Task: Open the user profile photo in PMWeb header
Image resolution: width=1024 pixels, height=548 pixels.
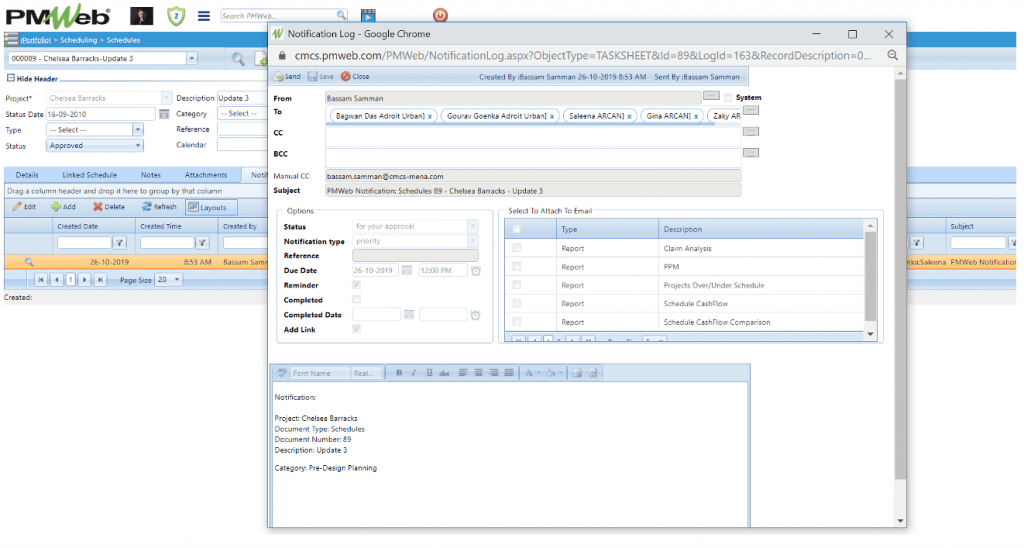Action: click(142, 16)
